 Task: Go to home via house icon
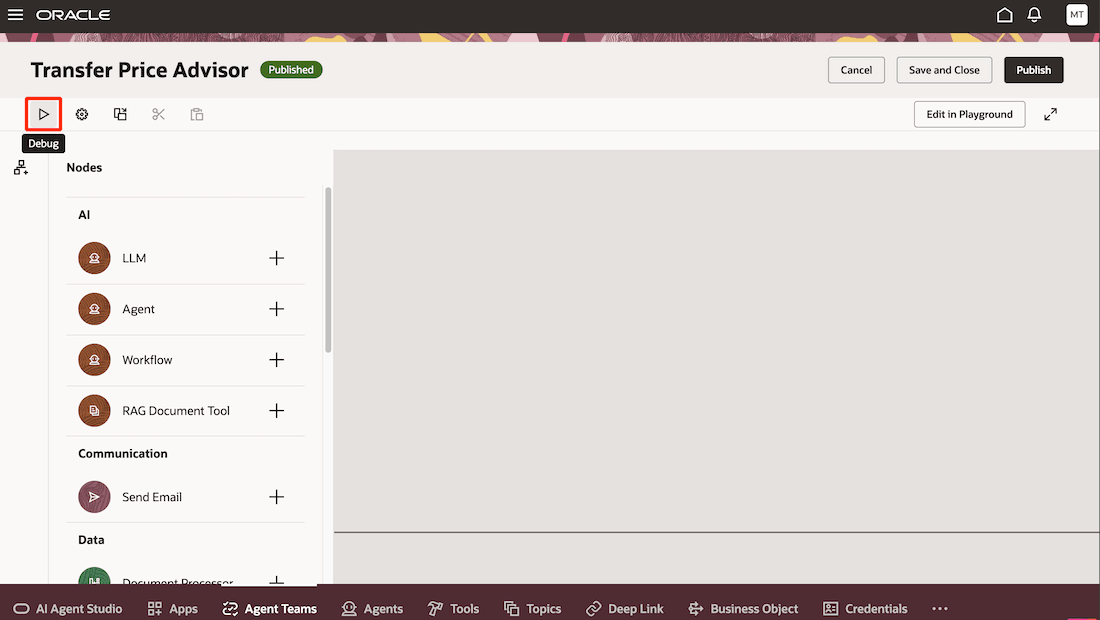(x=1005, y=15)
